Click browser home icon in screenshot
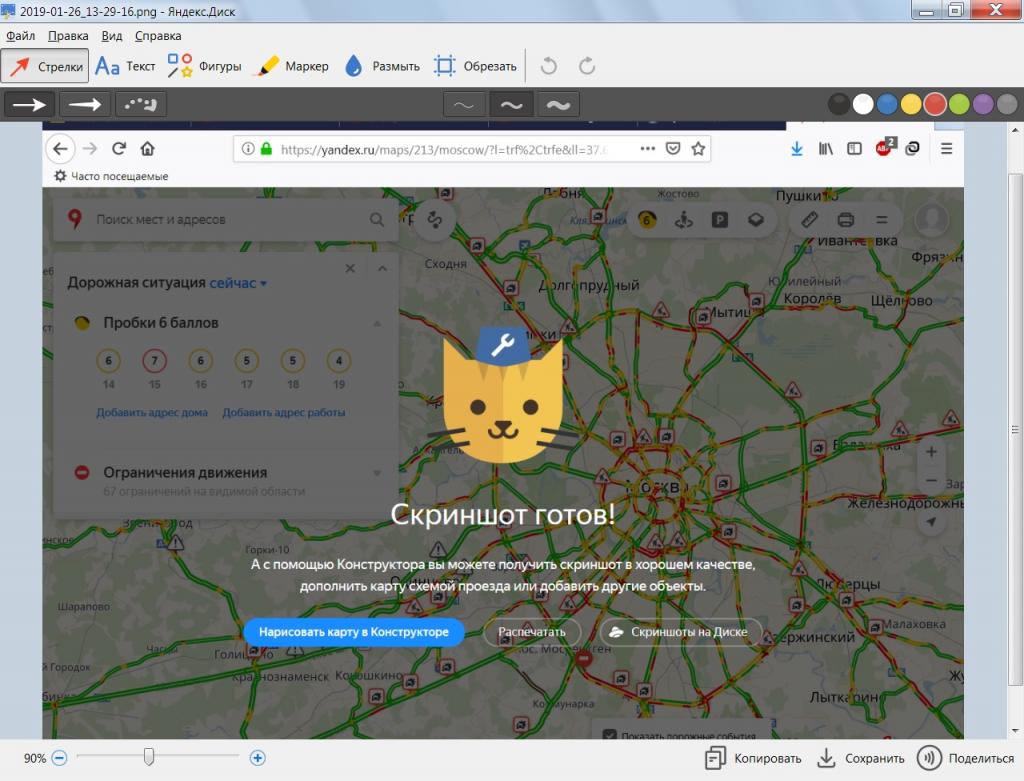Image resolution: width=1024 pixels, height=781 pixels. pos(148,149)
